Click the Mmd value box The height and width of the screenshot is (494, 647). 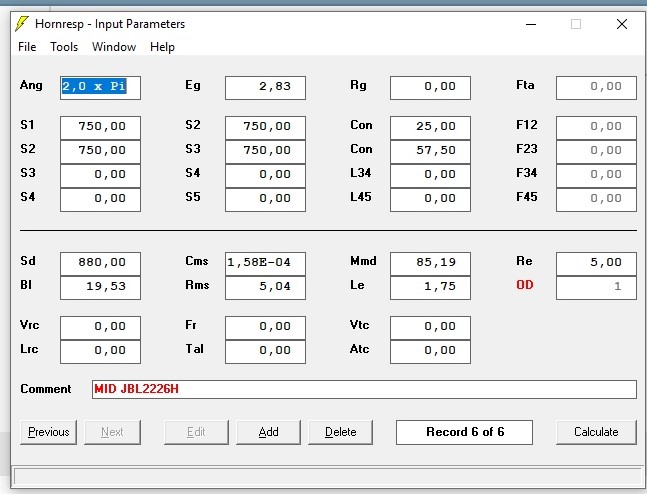click(x=430, y=263)
